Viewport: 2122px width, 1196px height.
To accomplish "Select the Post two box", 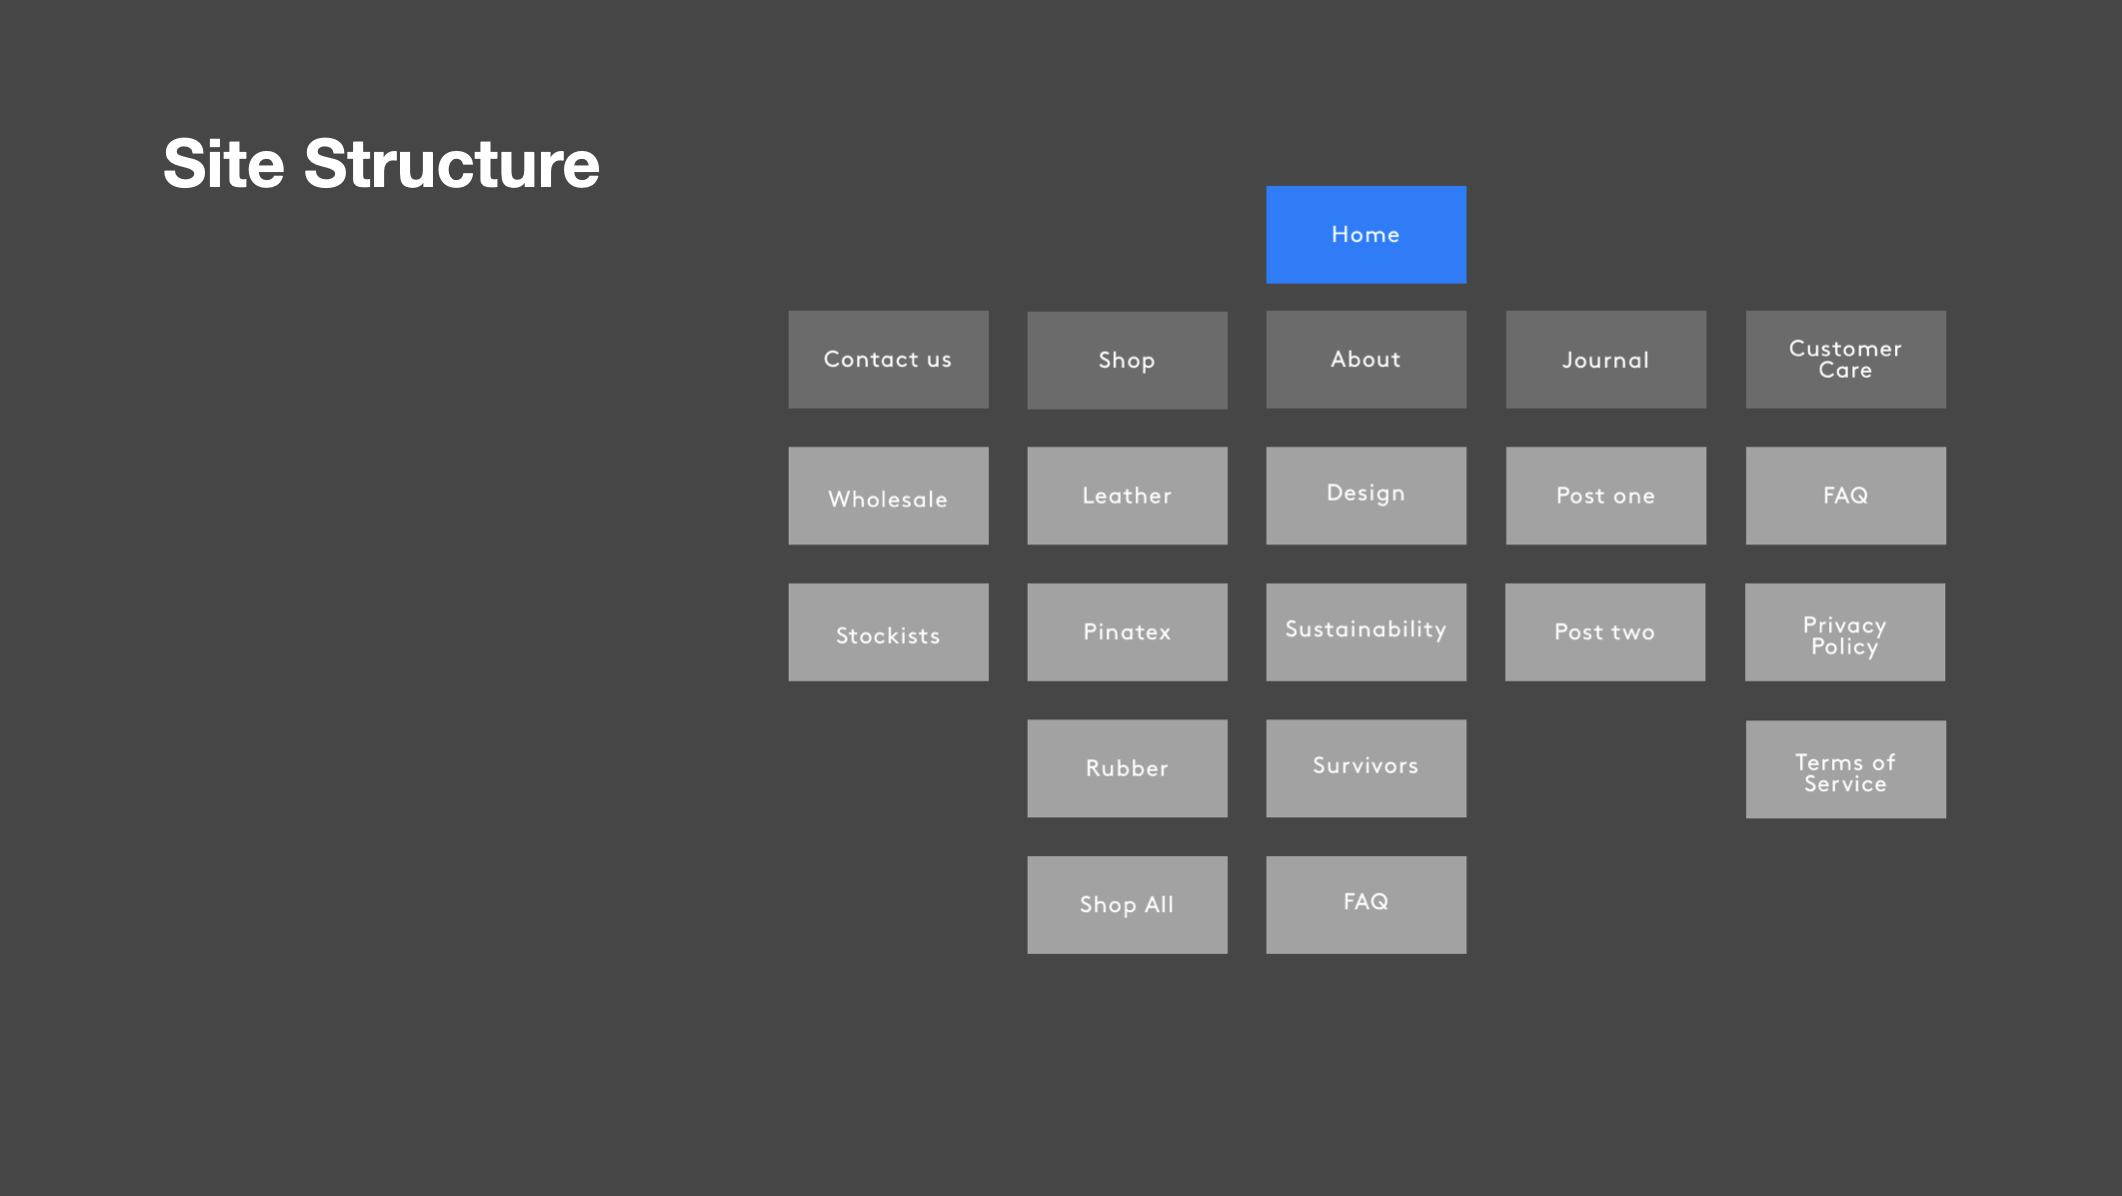I will coord(1605,632).
